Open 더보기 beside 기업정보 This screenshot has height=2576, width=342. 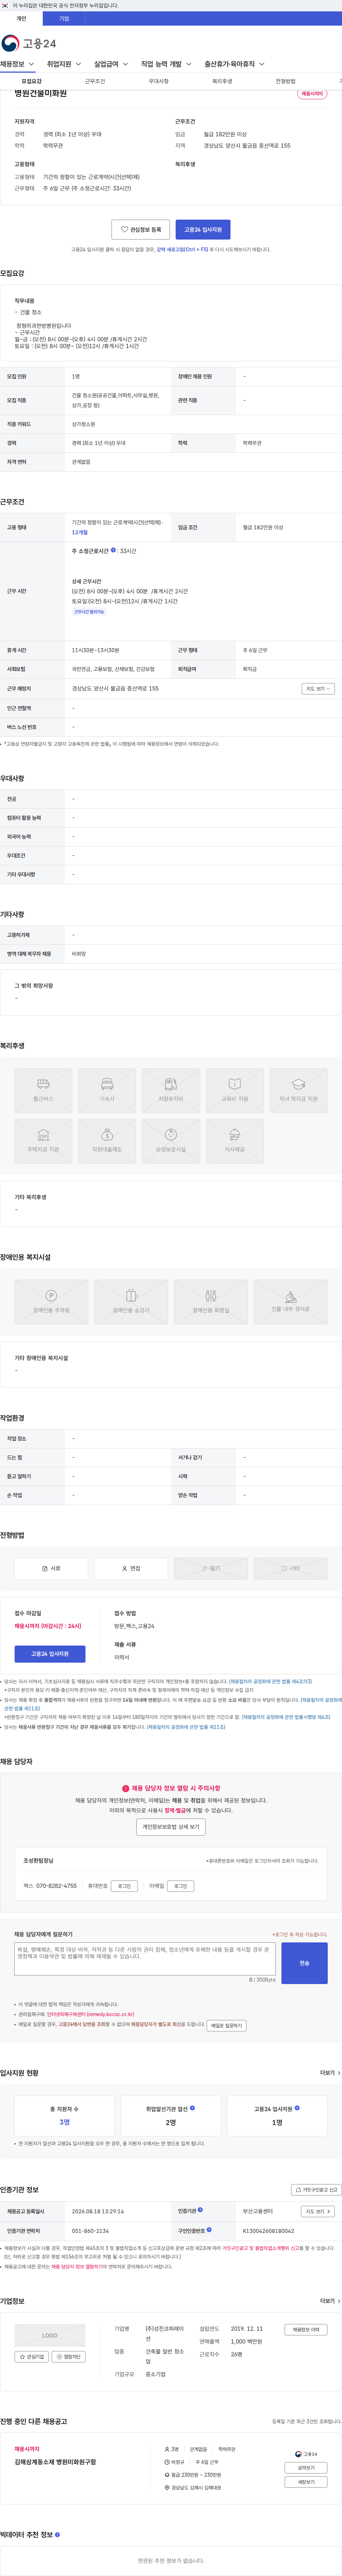(330, 2301)
